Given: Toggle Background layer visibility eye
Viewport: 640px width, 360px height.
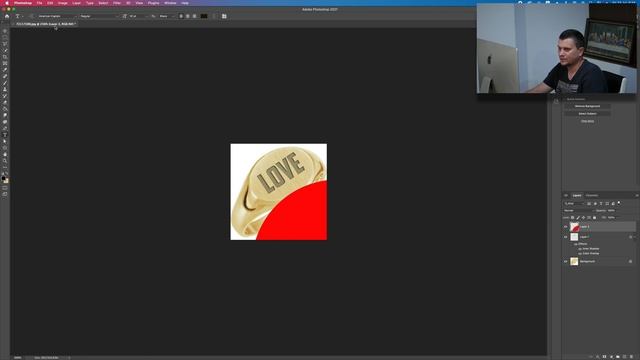Looking at the screenshot, I should (565, 261).
